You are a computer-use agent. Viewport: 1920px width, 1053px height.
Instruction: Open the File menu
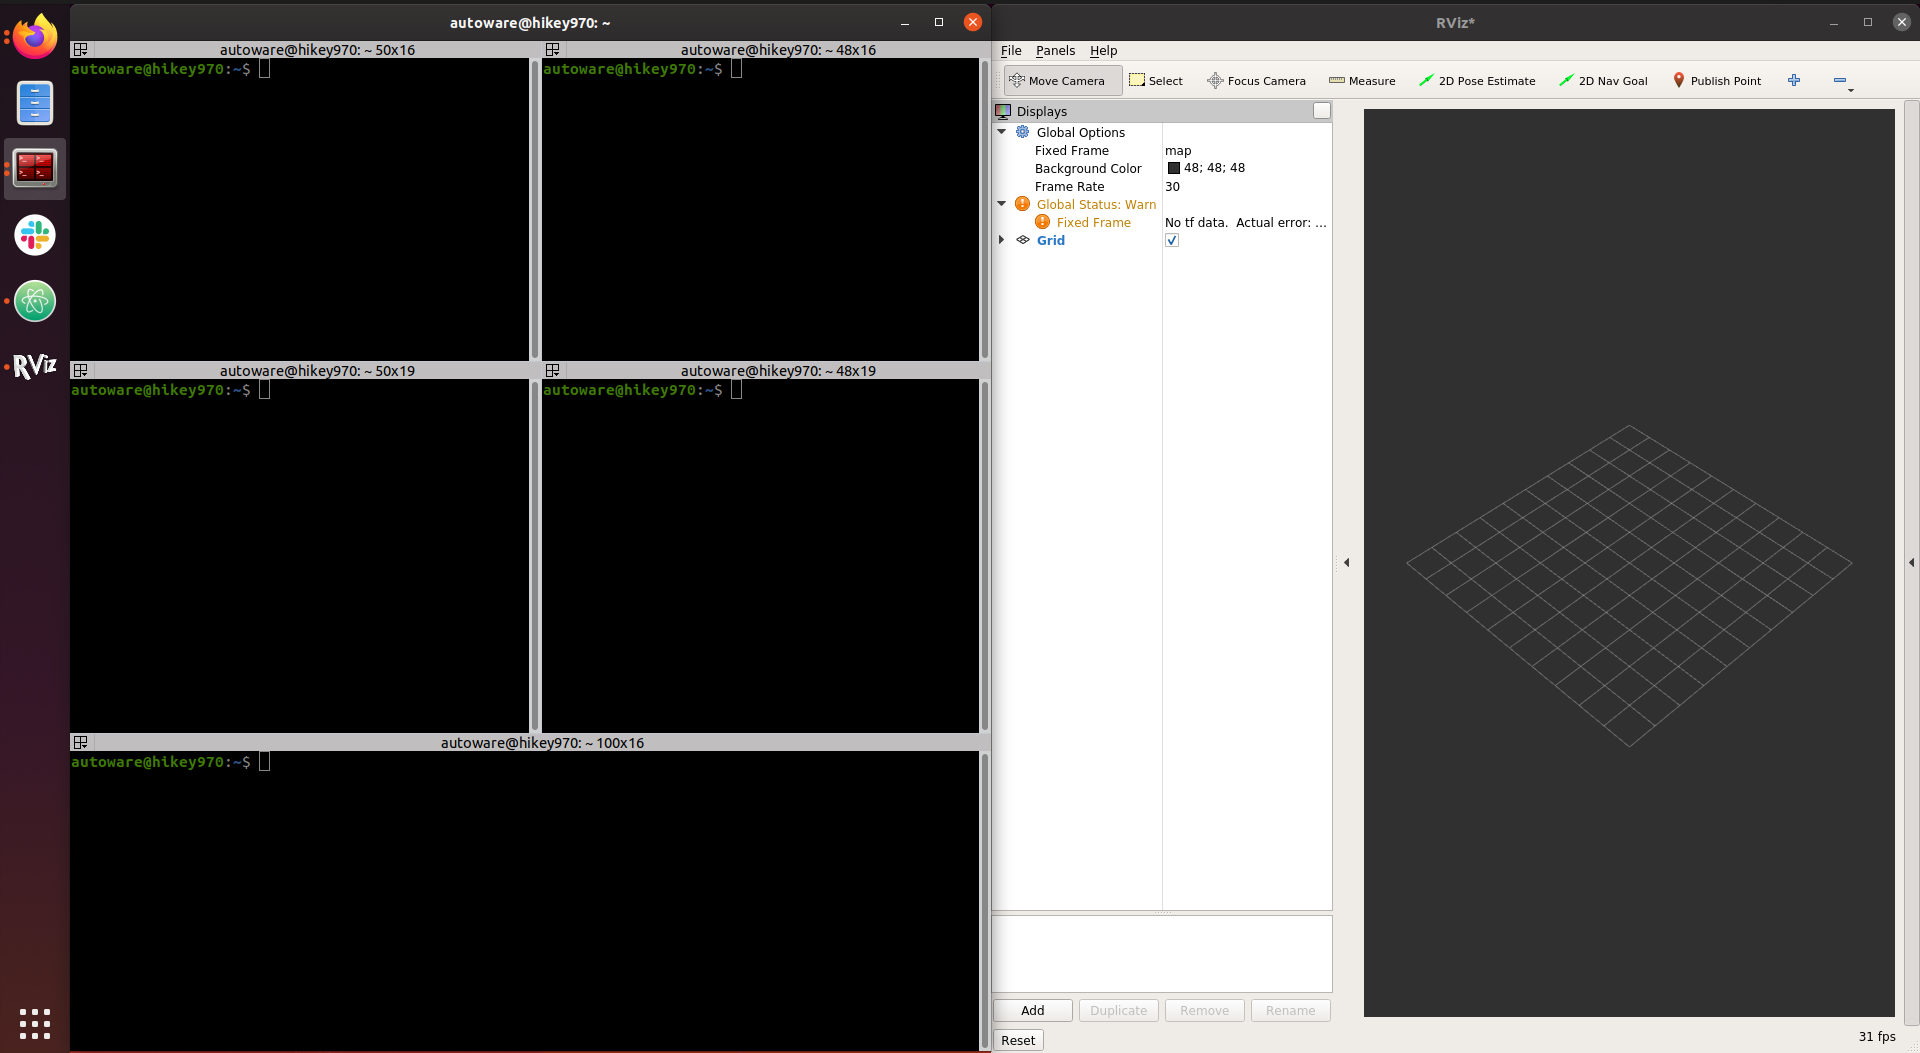click(1011, 51)
